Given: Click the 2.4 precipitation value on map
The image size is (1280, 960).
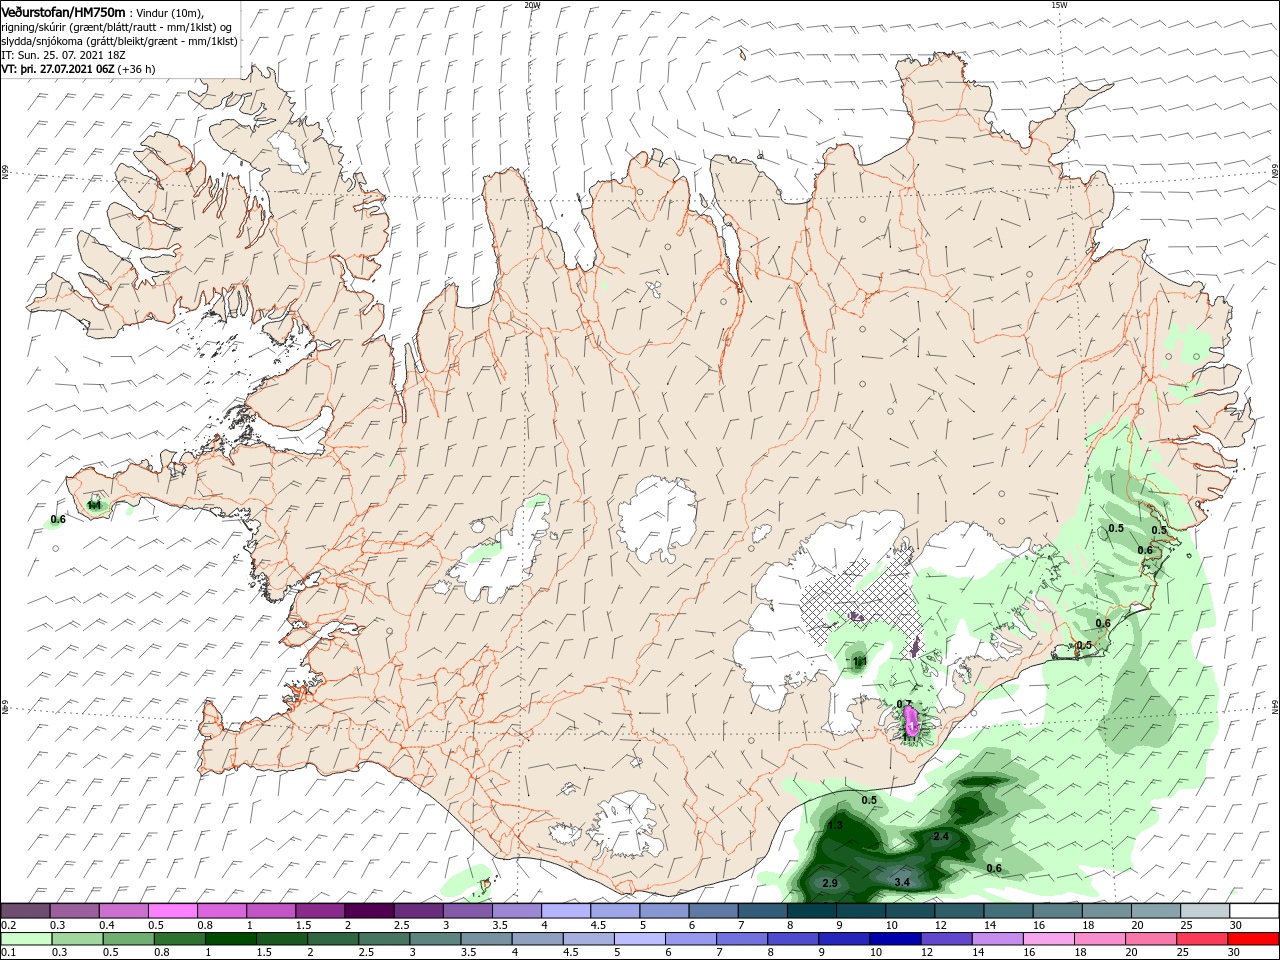Looking at the screenshot, I should (x=940, y=836).
